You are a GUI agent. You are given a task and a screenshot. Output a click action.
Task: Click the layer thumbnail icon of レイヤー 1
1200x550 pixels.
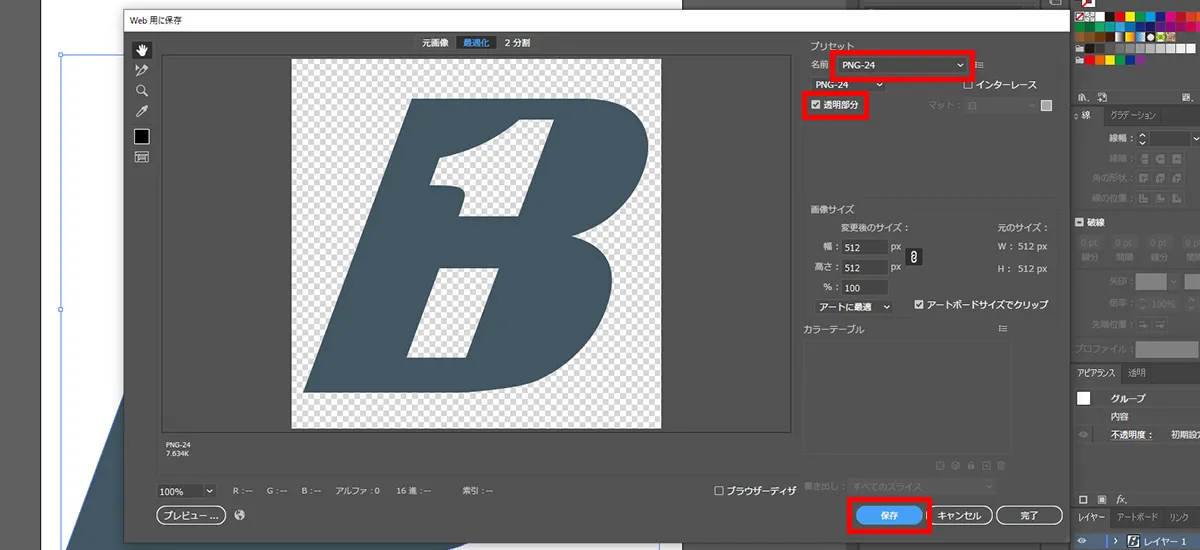(x=1134, y=541)
